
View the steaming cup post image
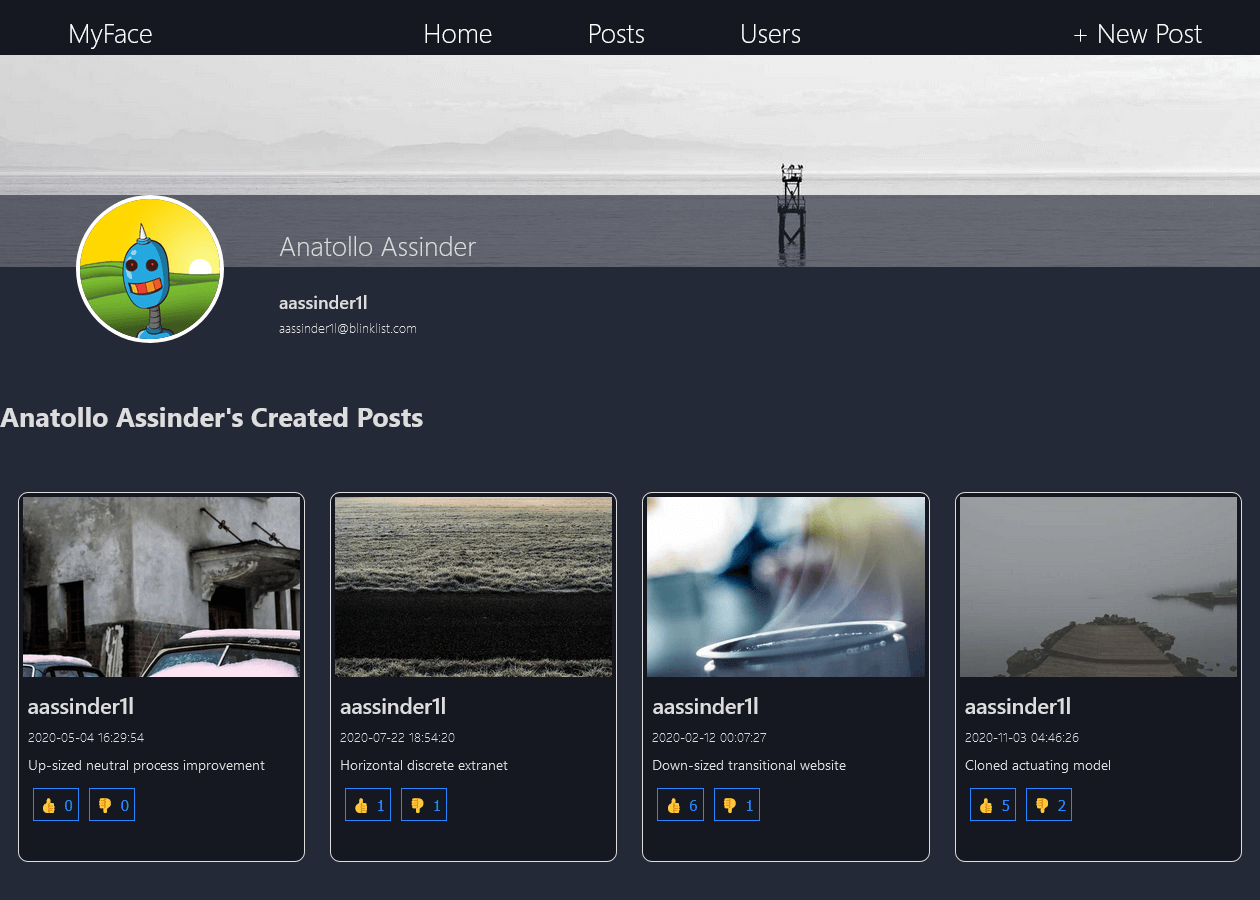(x=786, y=587)
